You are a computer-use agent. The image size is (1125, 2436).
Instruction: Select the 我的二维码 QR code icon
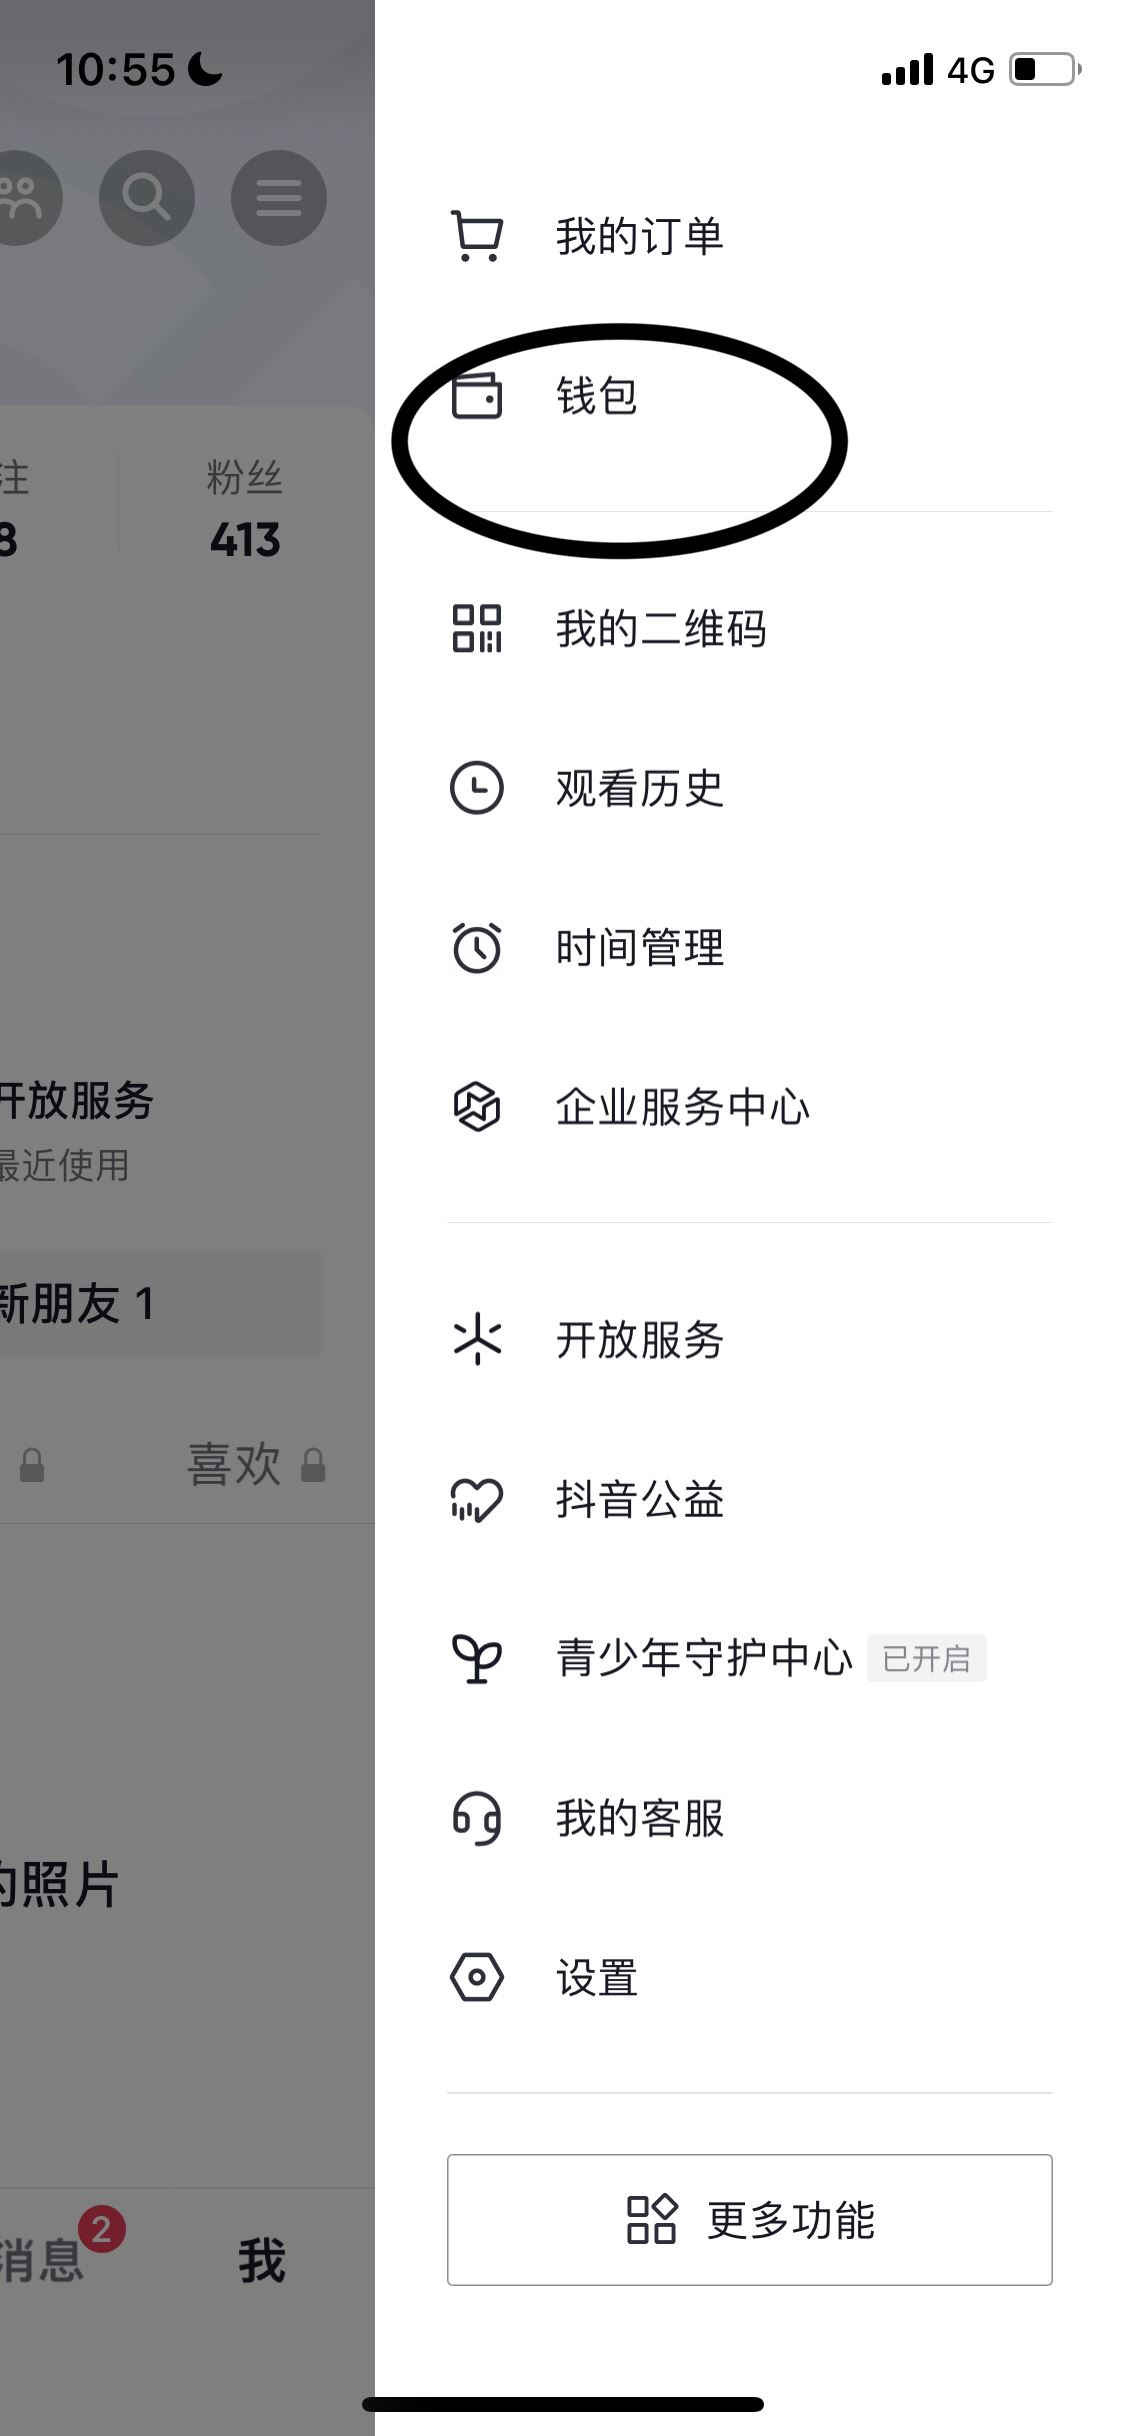(478, 630)
